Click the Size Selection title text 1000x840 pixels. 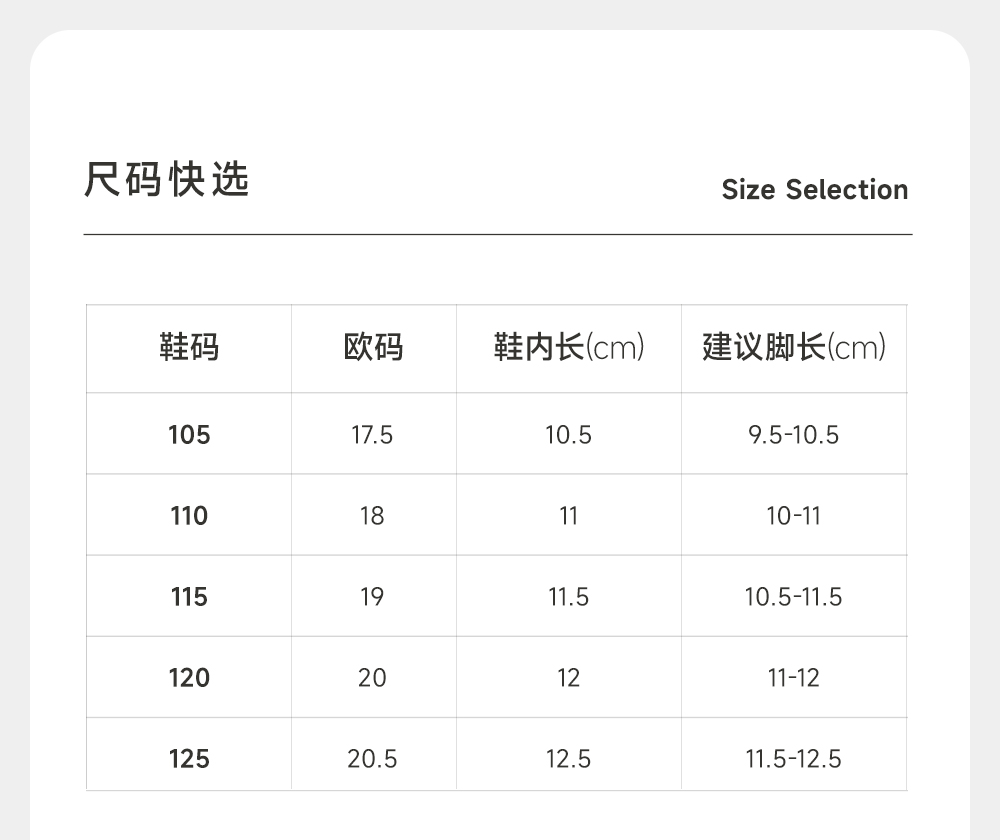coord(814,190)
